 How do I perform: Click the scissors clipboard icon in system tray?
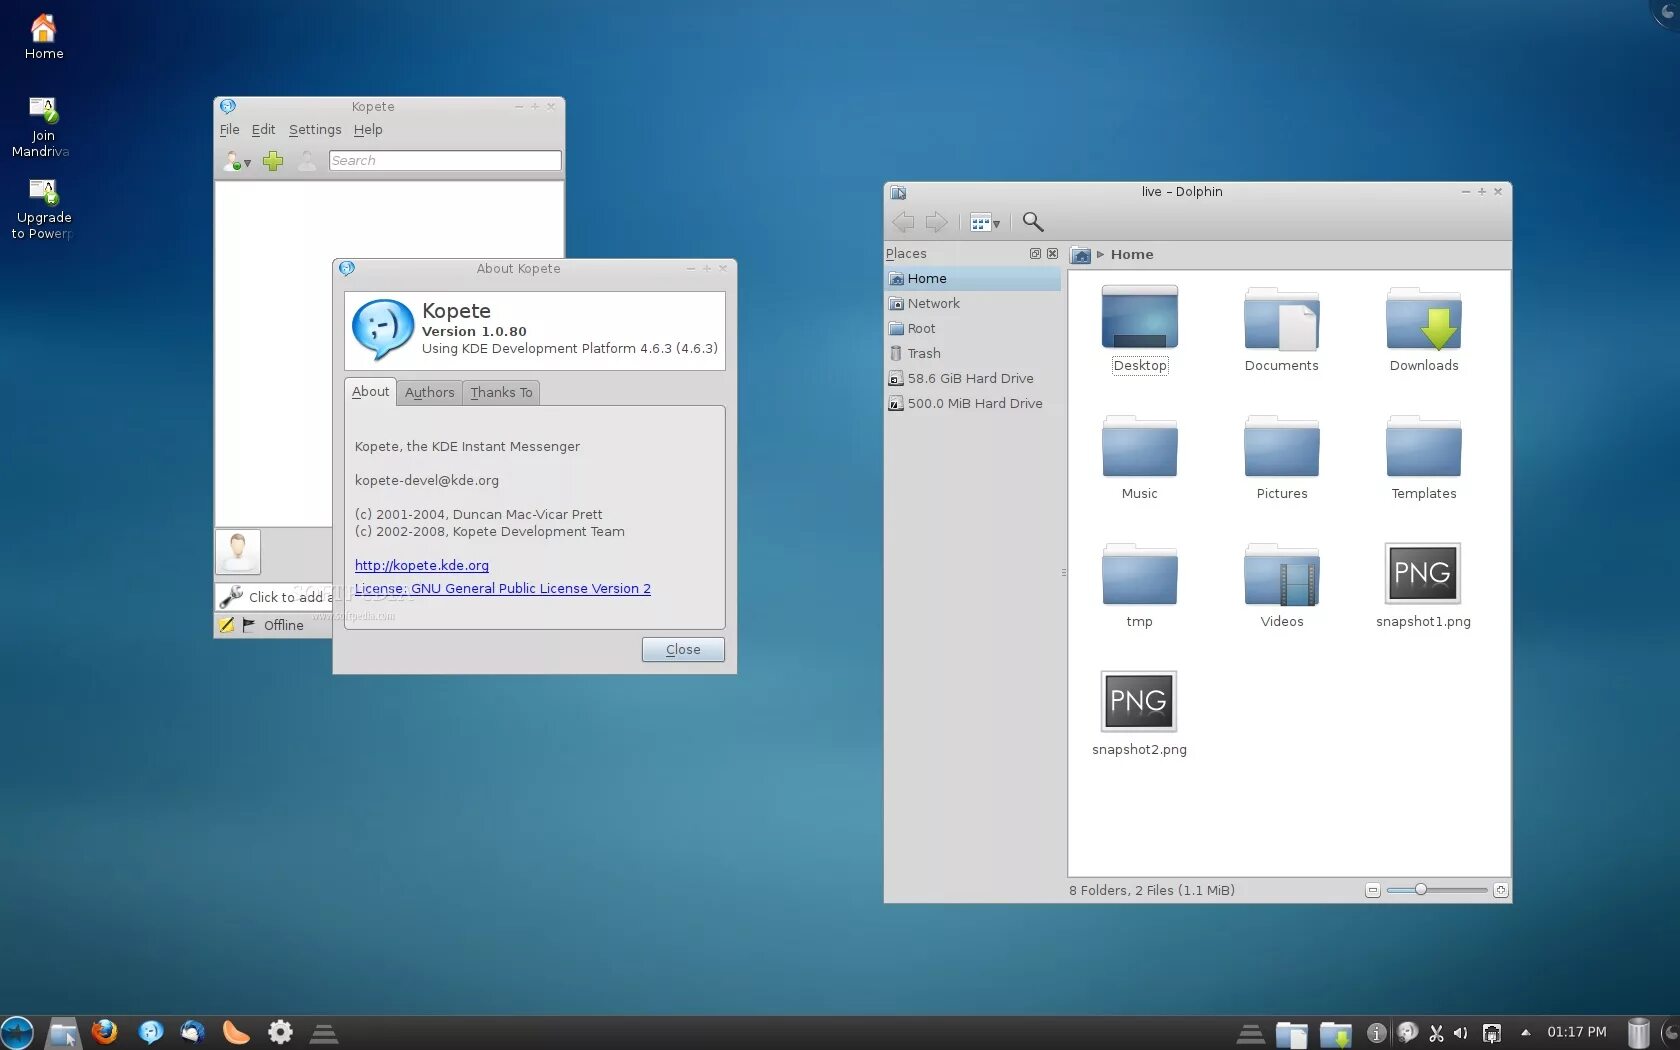tap(1436, 1033)
